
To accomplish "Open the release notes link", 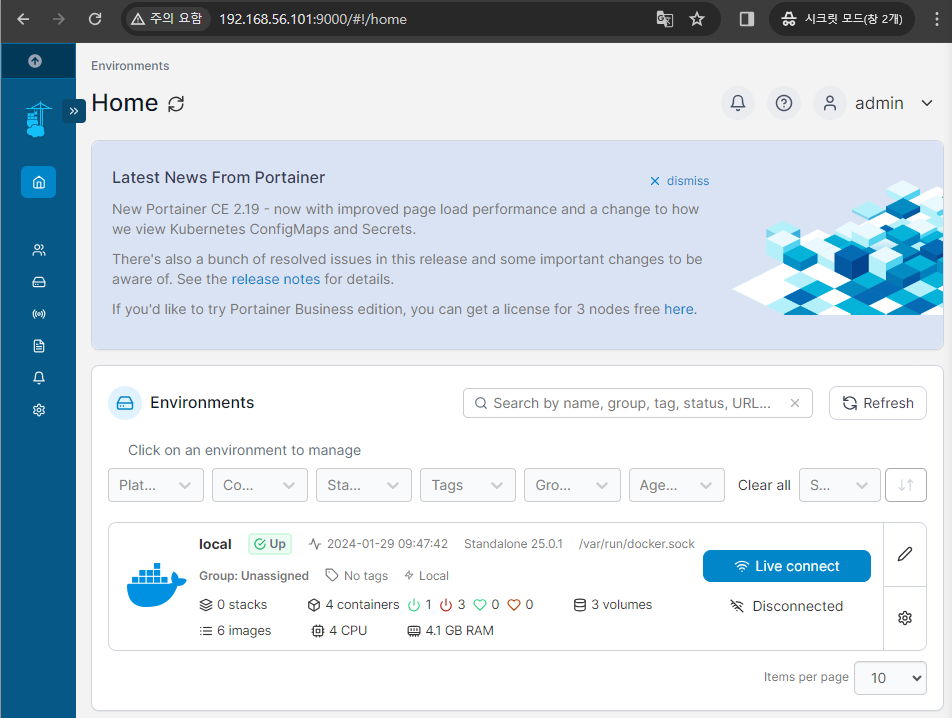I will pos(276,279).
